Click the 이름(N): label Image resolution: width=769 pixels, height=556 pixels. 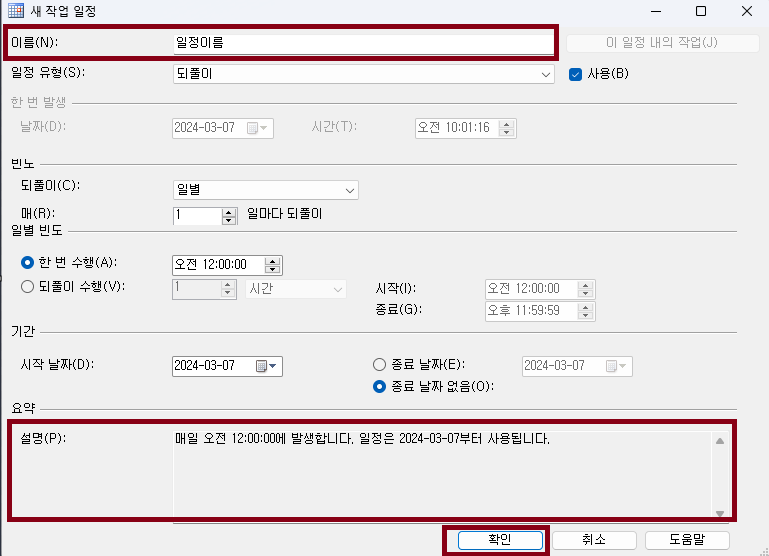click(x=34, y=43)
